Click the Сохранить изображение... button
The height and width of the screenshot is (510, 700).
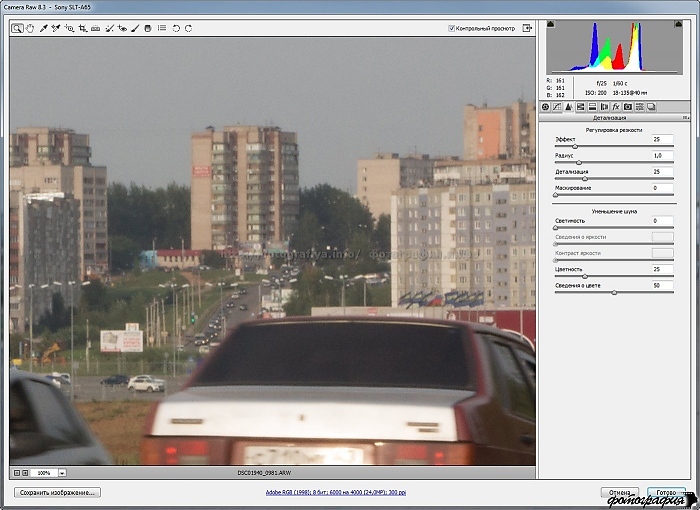click(57, 493)
